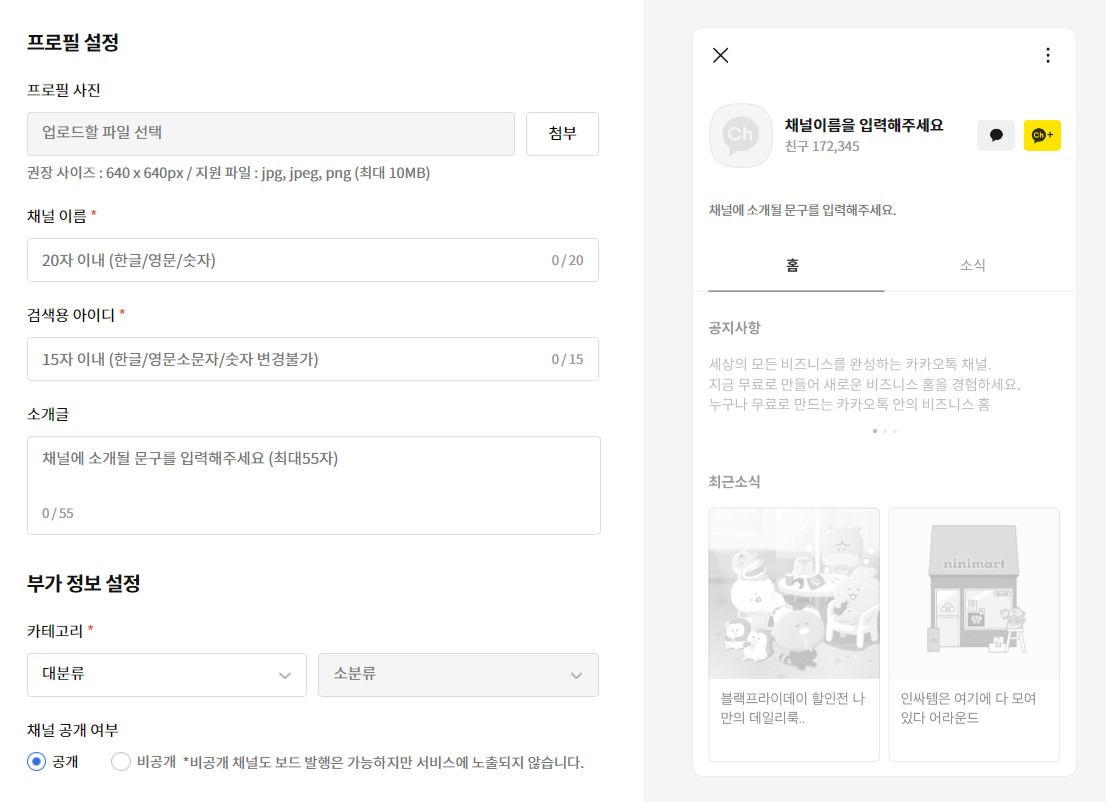The width and height of the screenshot is (1106, 802).
Task: Click the notice carousel pagination dots
Action: coord(885,430)
